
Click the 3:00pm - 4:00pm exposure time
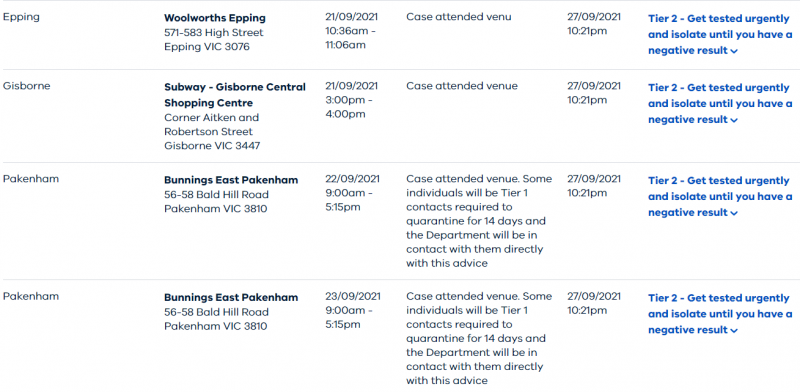pyautogui.click(x=349, y=107)
